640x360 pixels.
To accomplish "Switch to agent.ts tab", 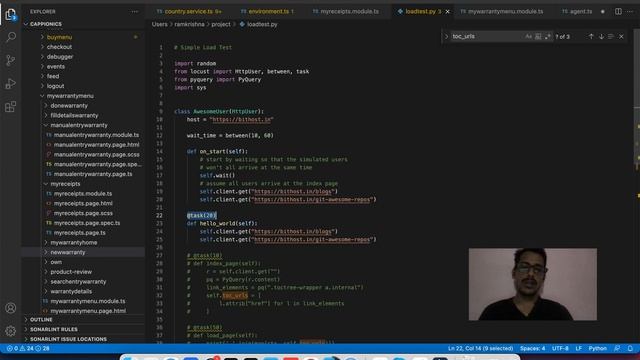I will pos(577,11).
